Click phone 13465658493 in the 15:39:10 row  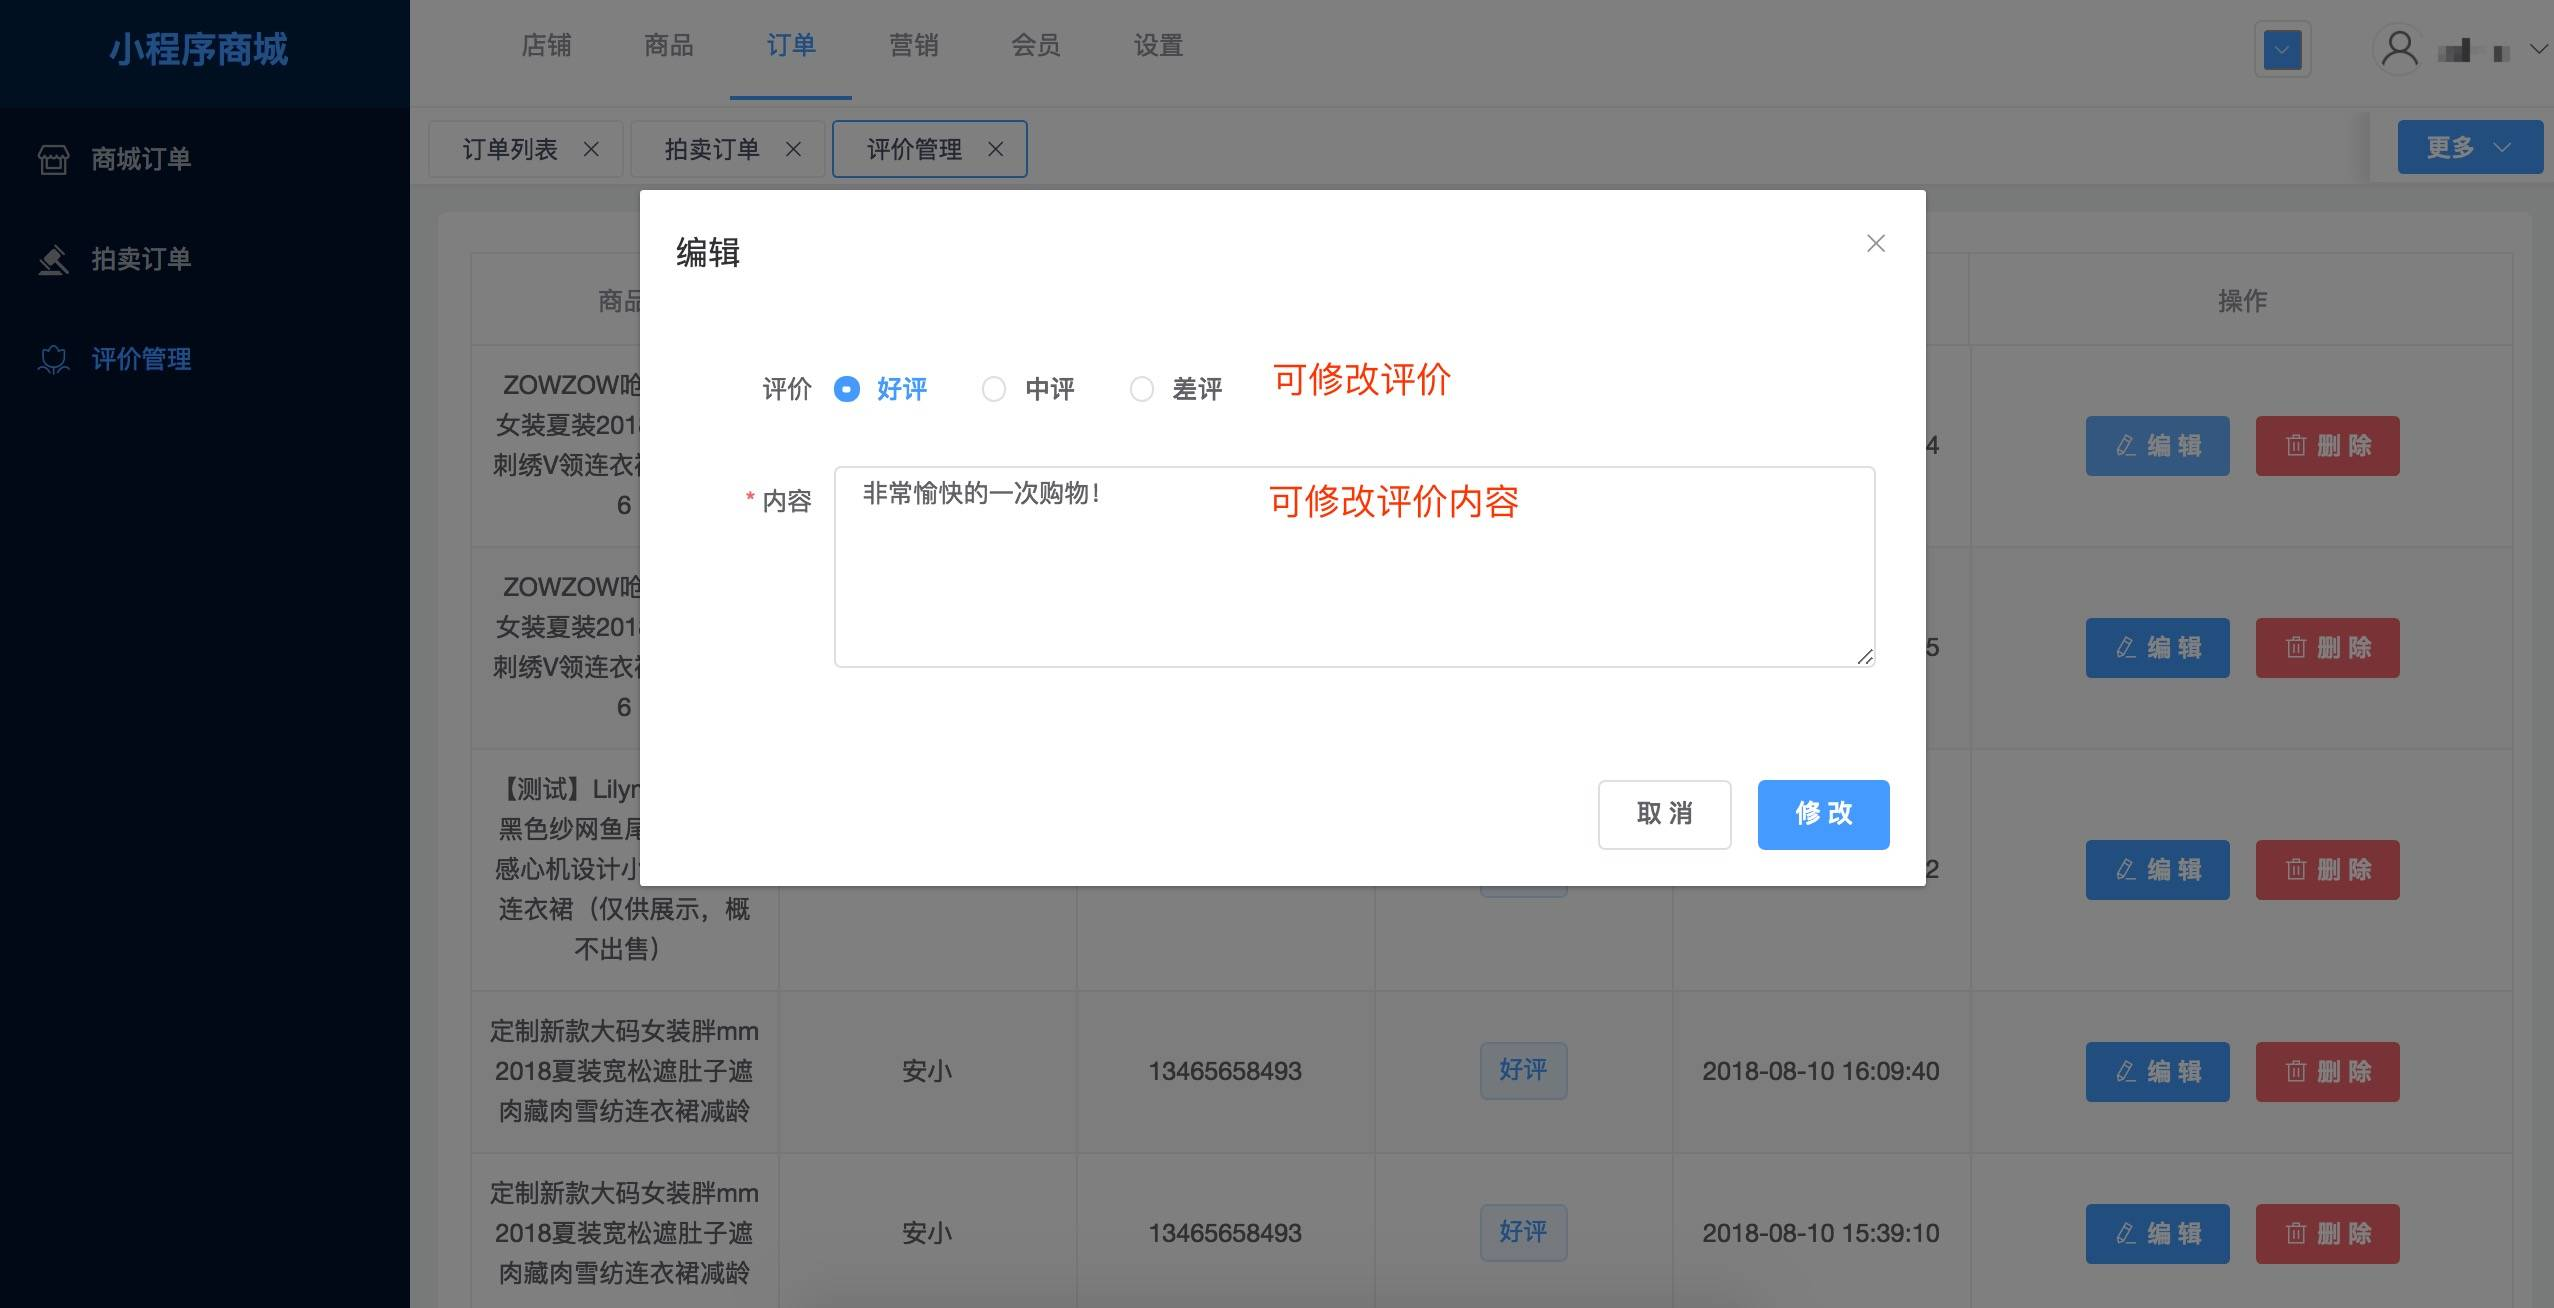point(1225,1234)
